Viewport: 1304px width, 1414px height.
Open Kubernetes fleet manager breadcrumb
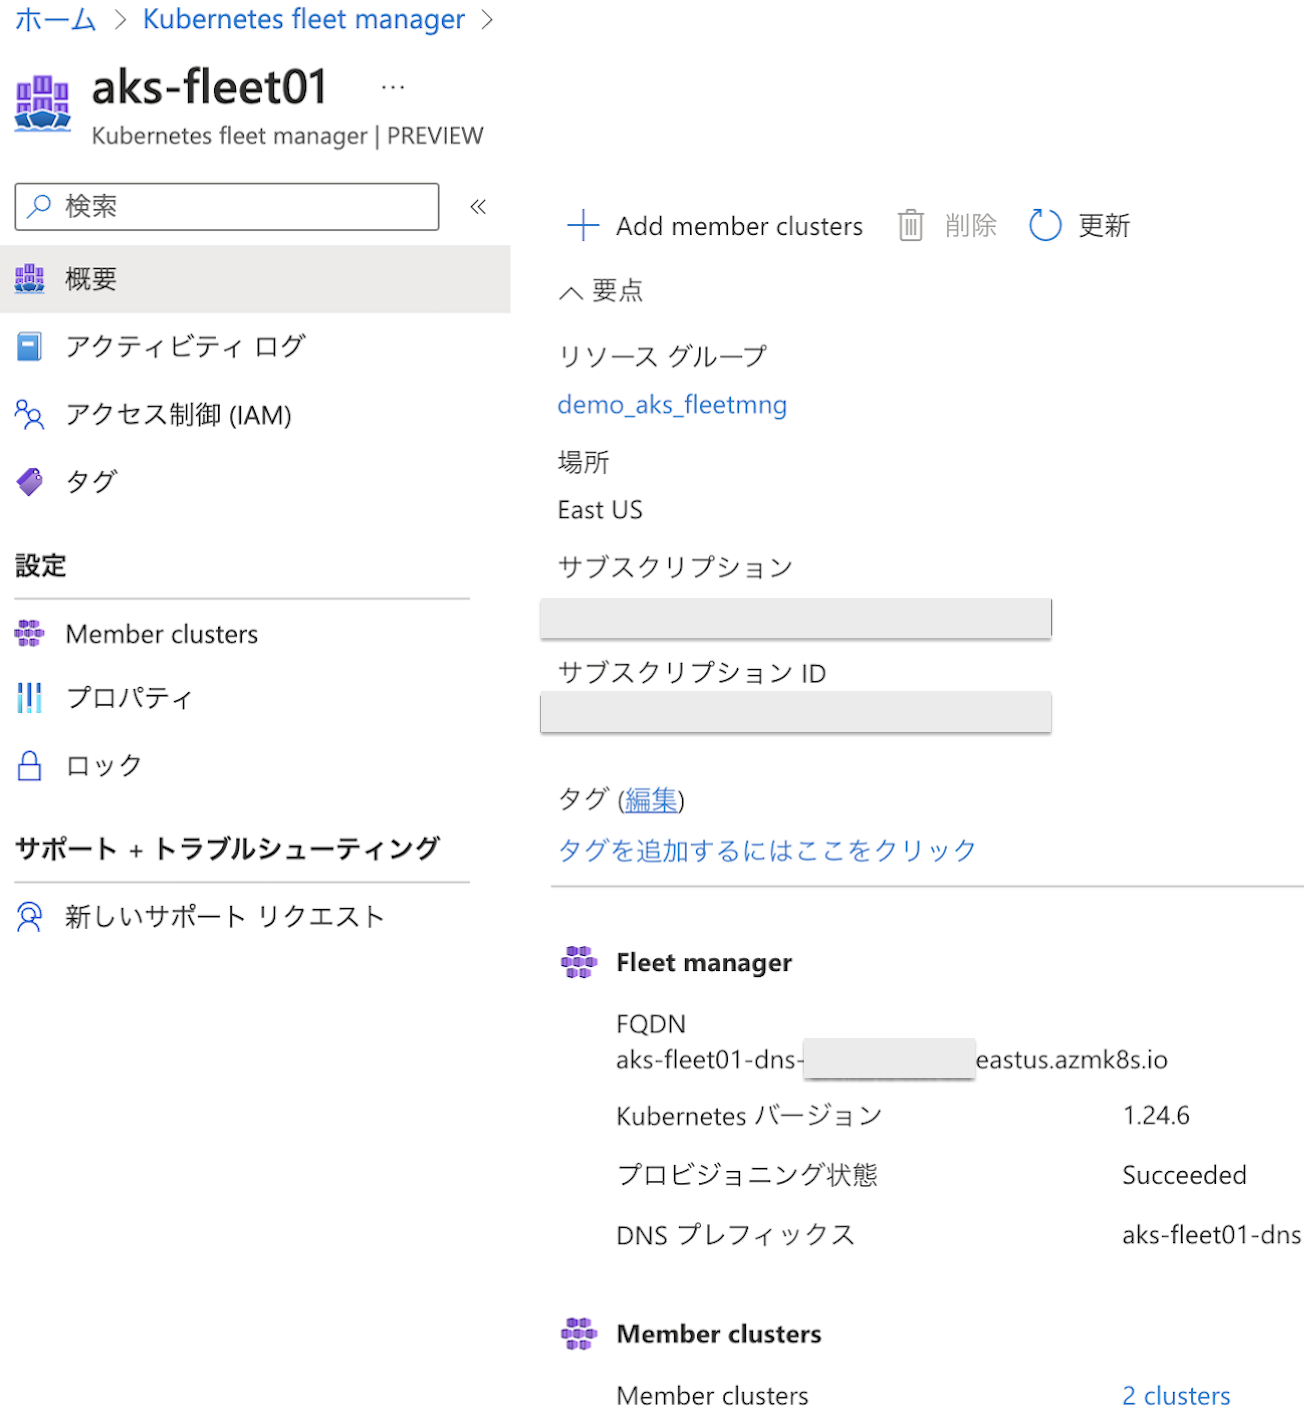tap(303, 19)
